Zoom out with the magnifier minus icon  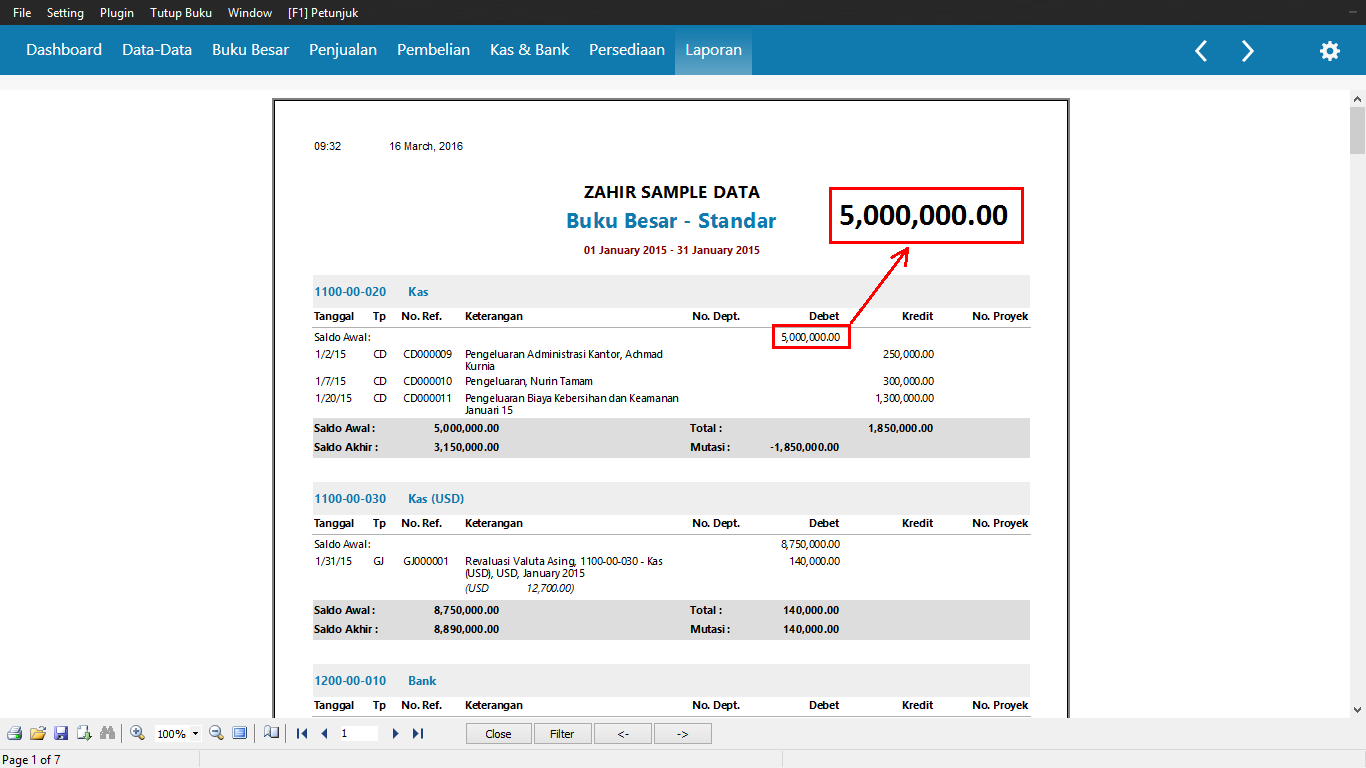click(216, 733)
